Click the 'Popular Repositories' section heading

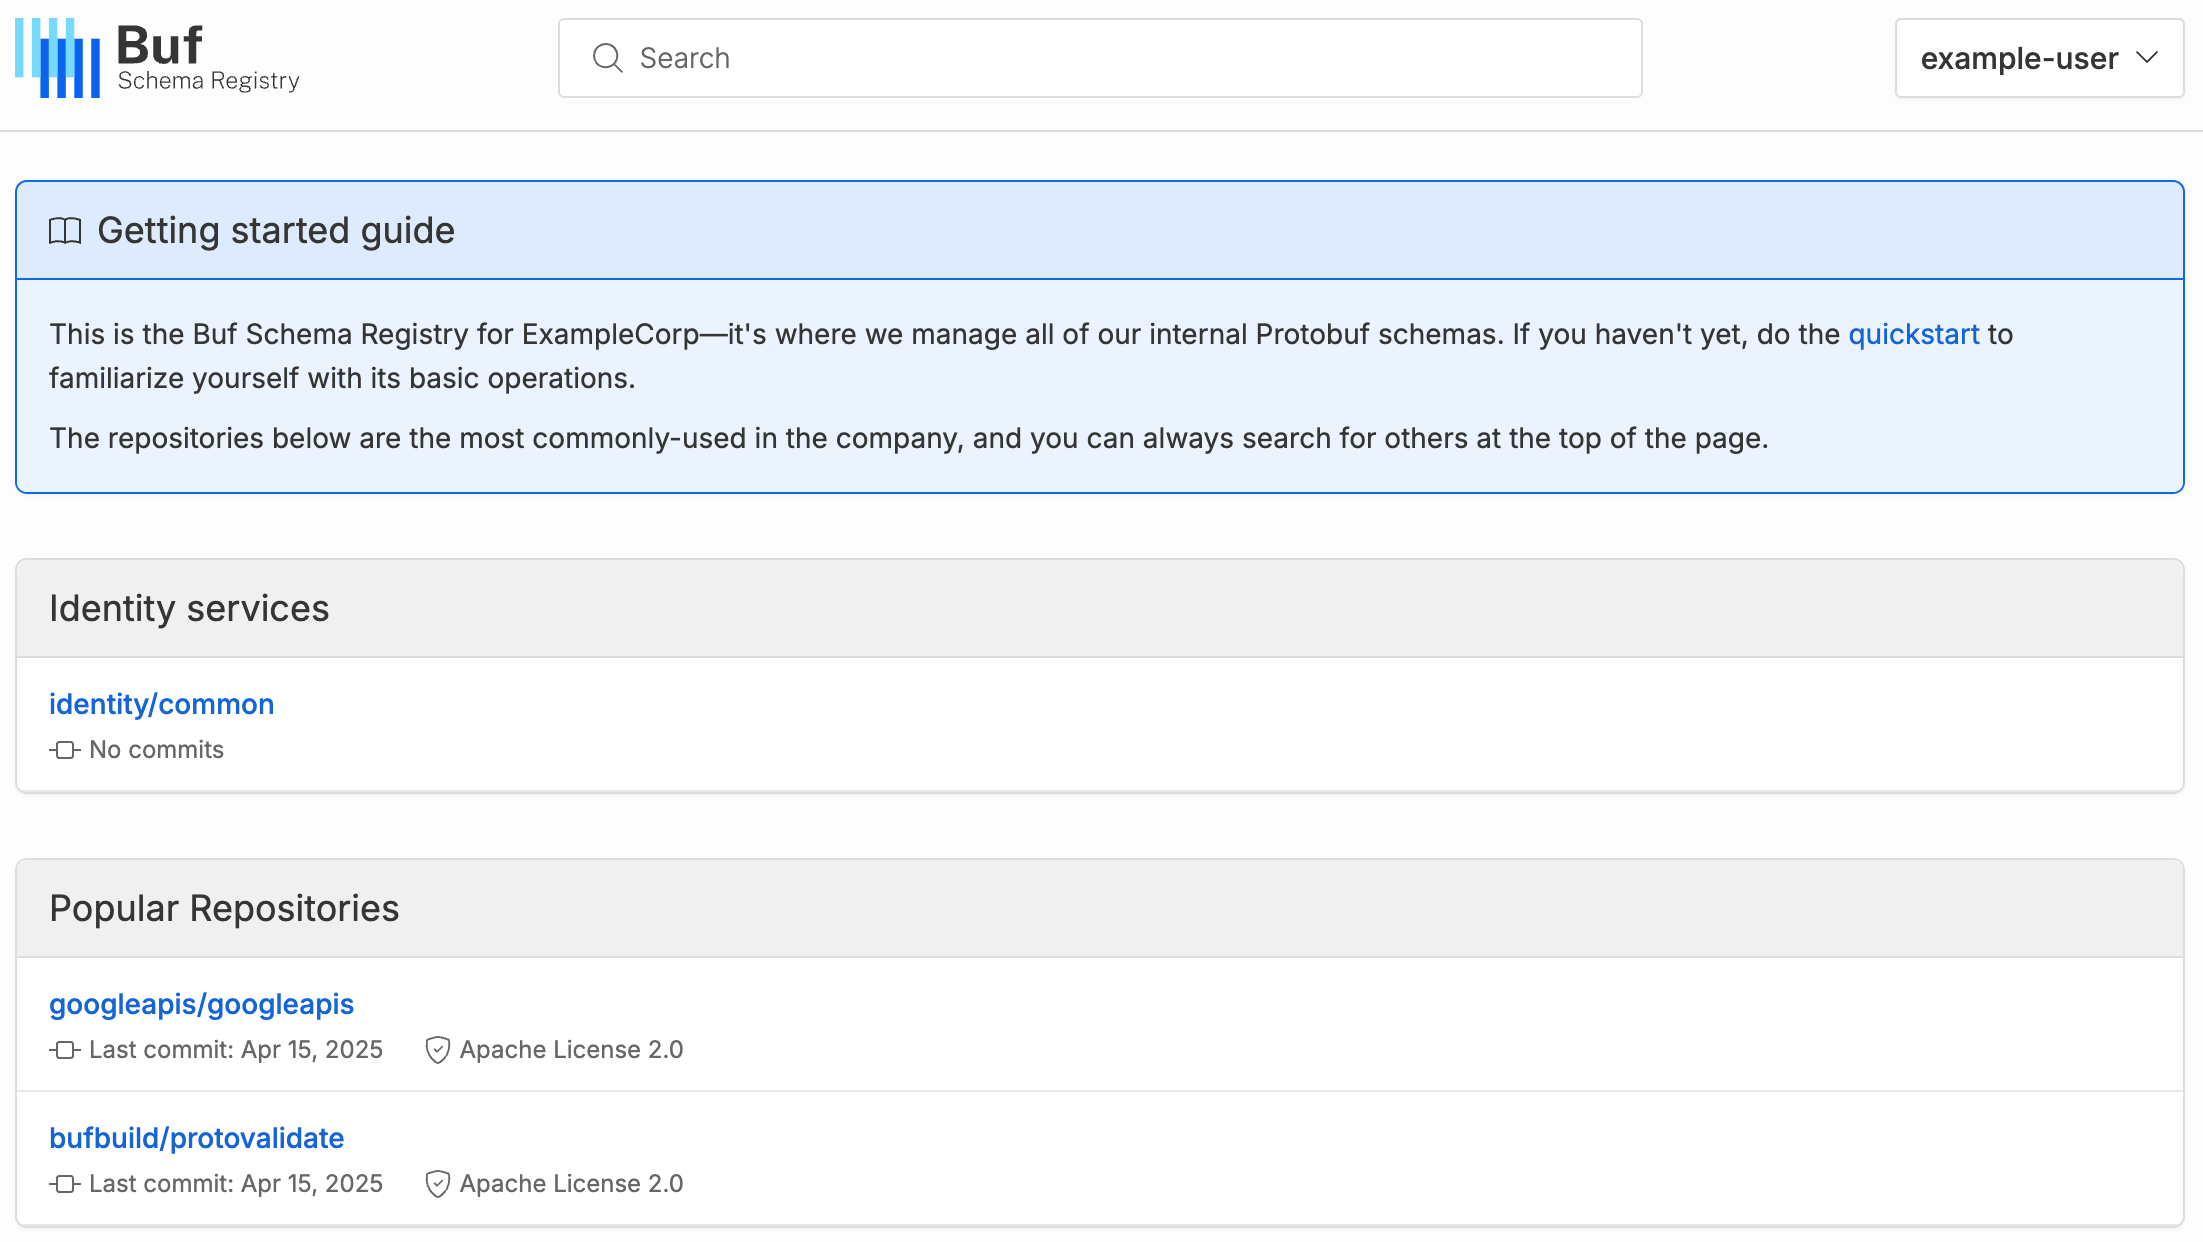(224, 908)
